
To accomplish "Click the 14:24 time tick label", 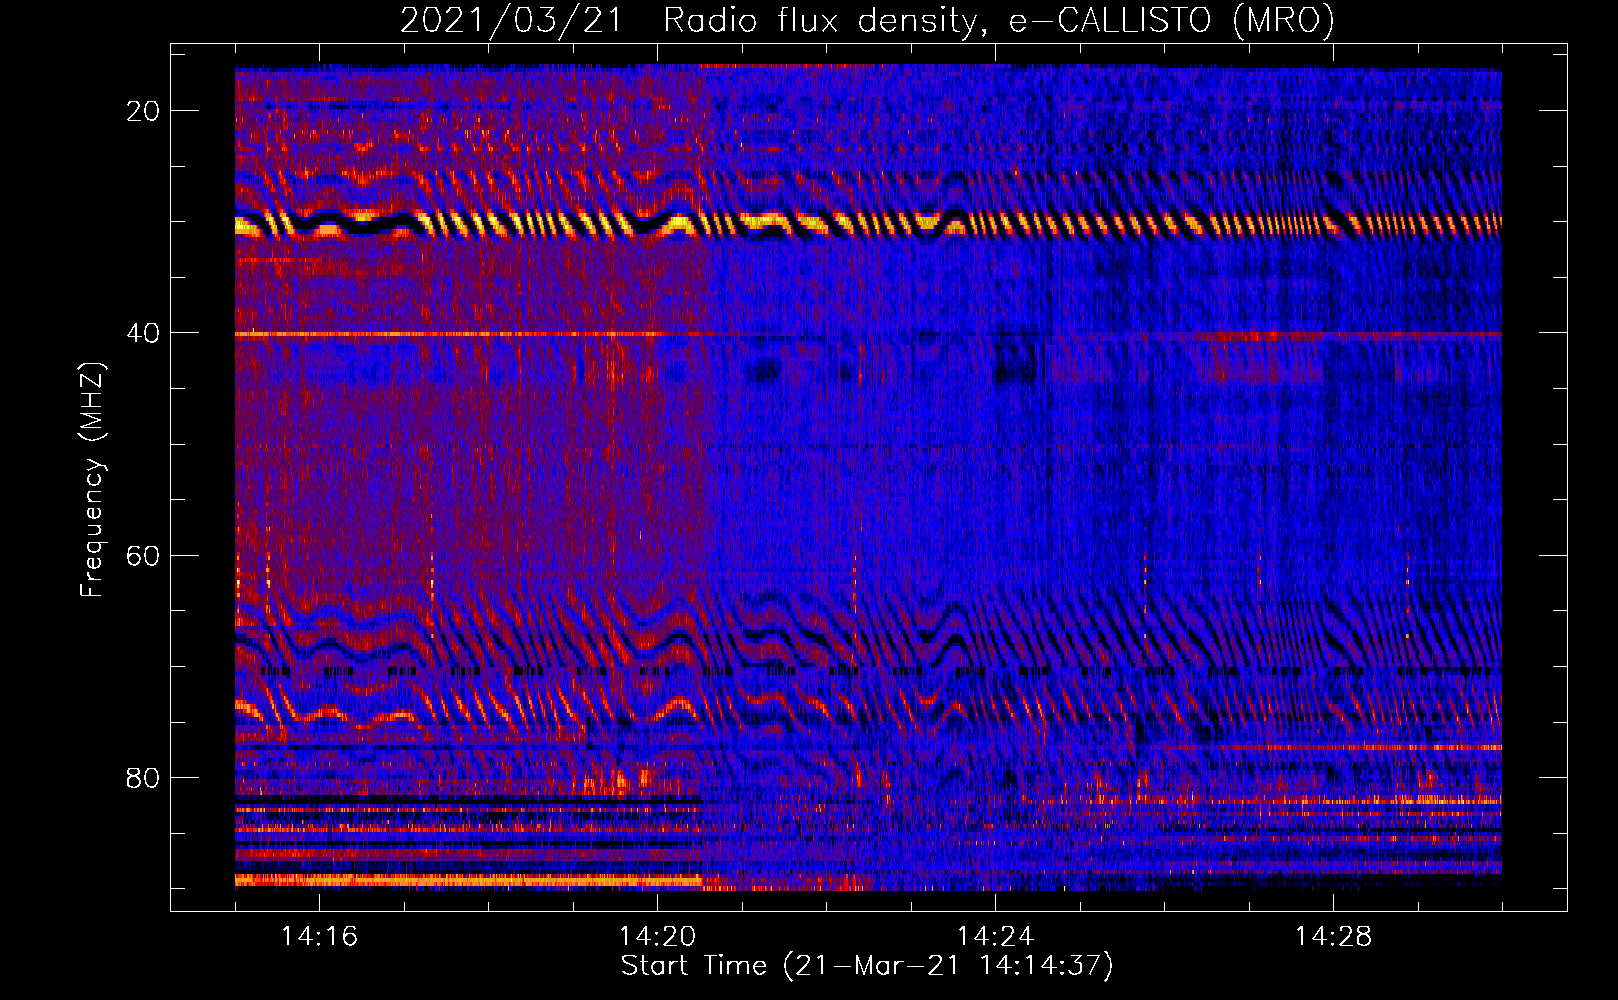I will [x=995, y=937].
